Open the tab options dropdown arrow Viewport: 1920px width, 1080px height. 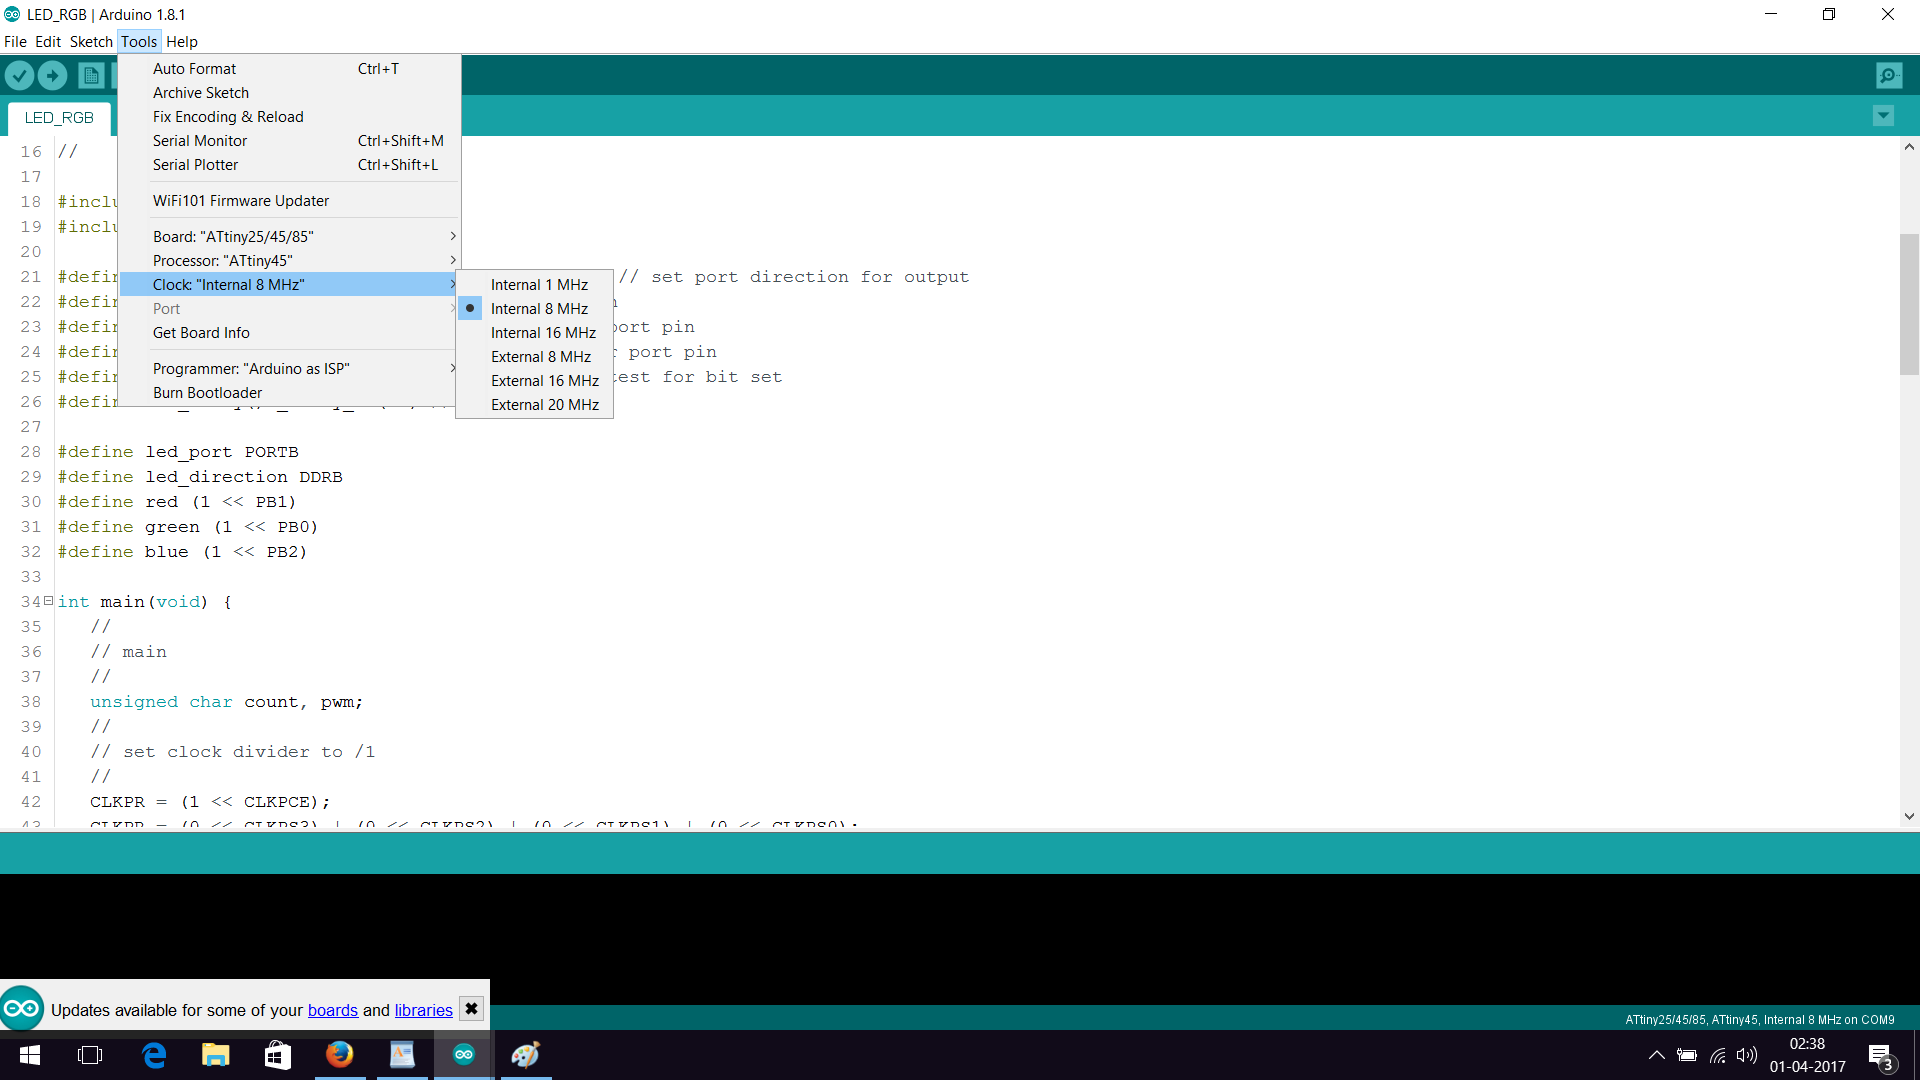(1883, 116)
